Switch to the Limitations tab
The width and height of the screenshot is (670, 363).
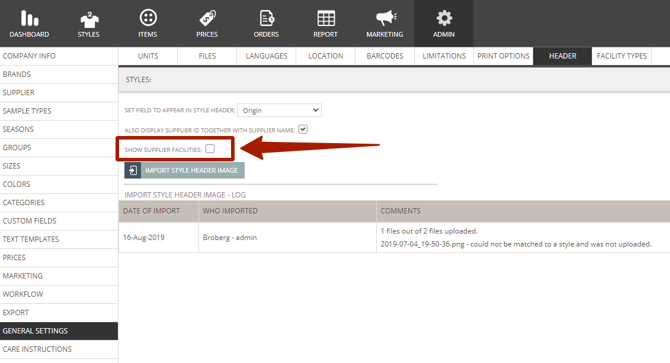click(x=444, y=56)
